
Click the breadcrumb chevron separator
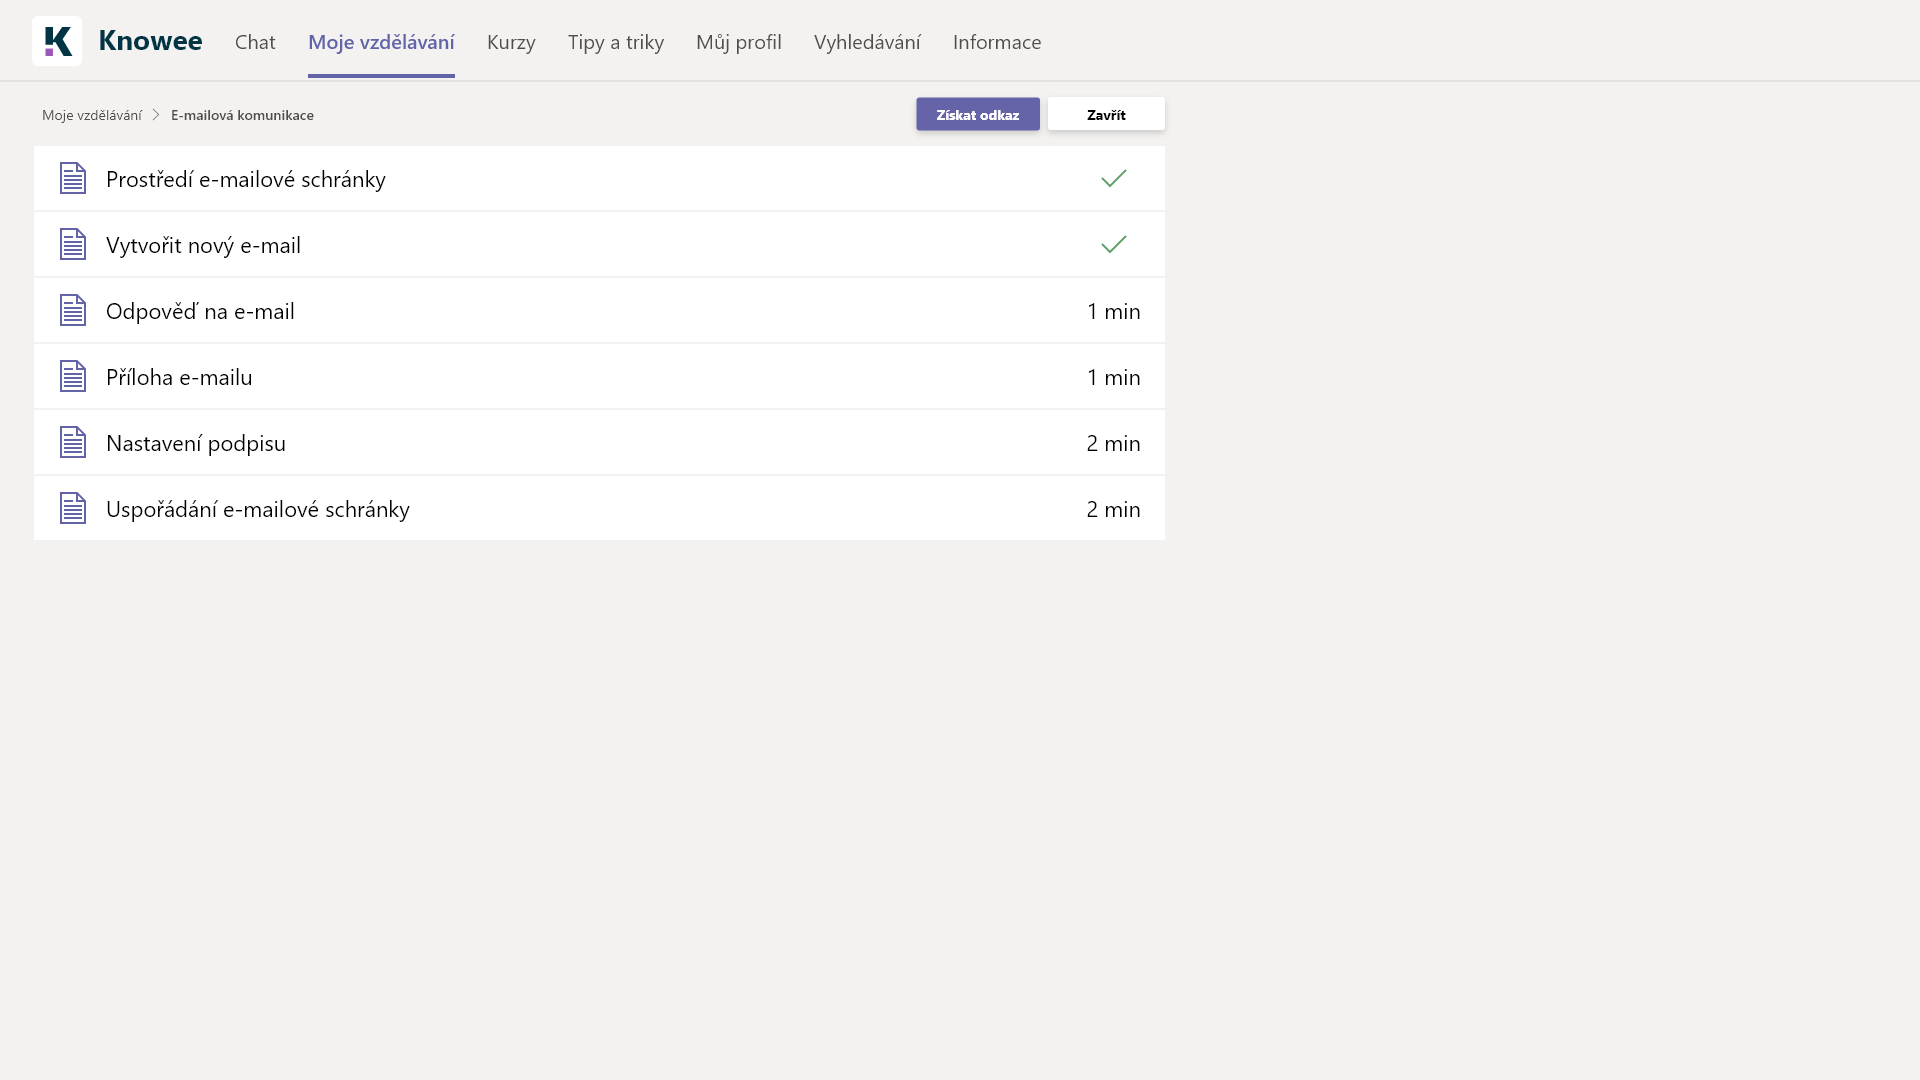click(156, 115)
